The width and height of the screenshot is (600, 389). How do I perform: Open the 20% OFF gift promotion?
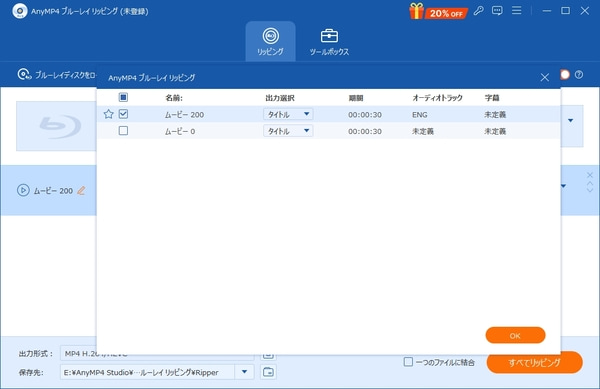(438, 11)
